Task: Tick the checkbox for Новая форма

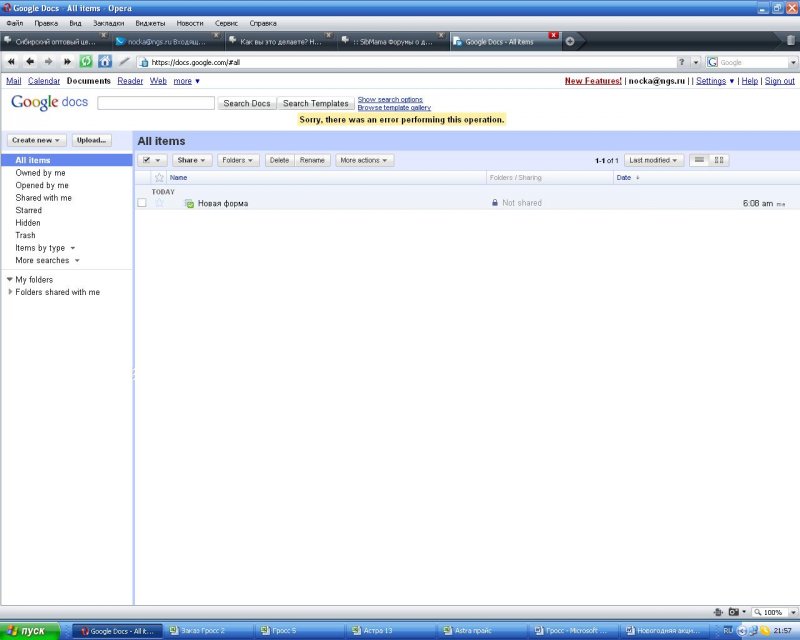Action: [x=142, y=203]
